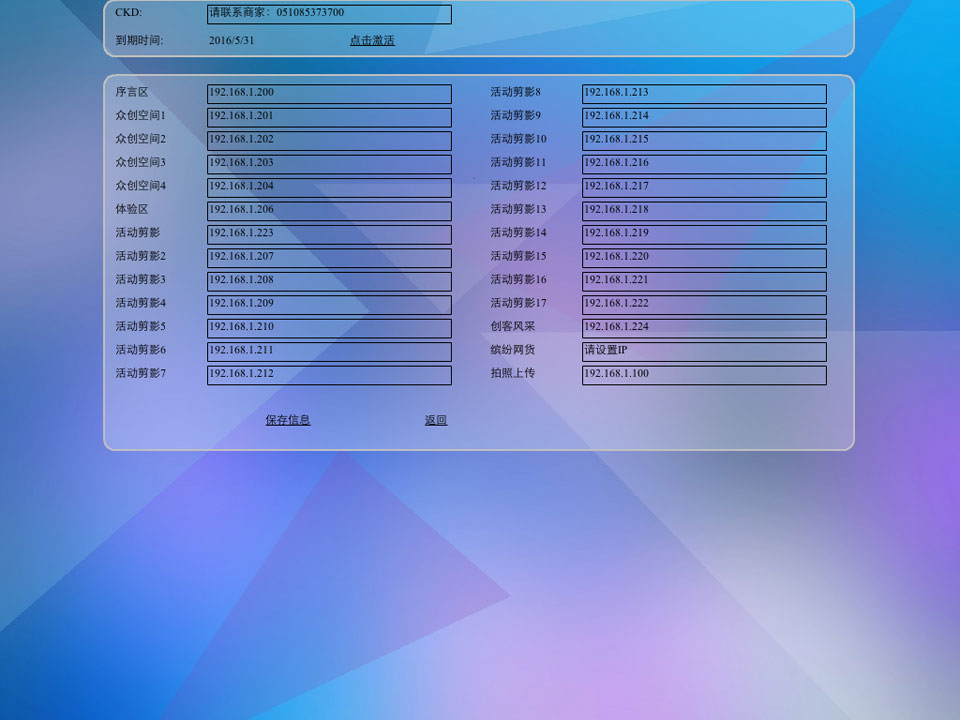
Task: Click the 体验区 label
Action: click(132, 209)
